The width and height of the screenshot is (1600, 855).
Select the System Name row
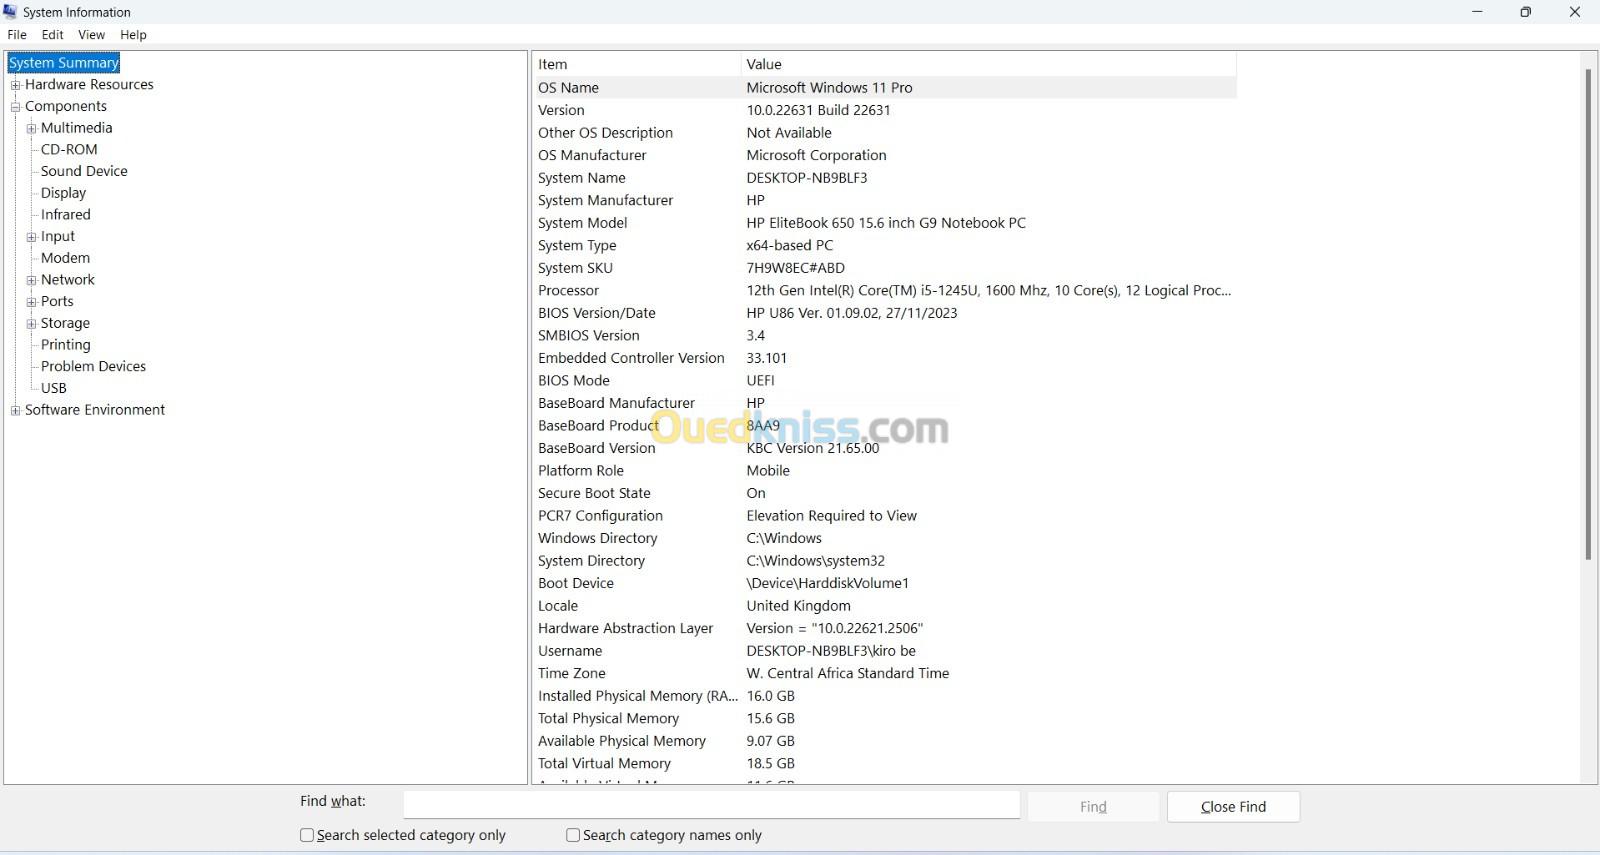[885, 178]
